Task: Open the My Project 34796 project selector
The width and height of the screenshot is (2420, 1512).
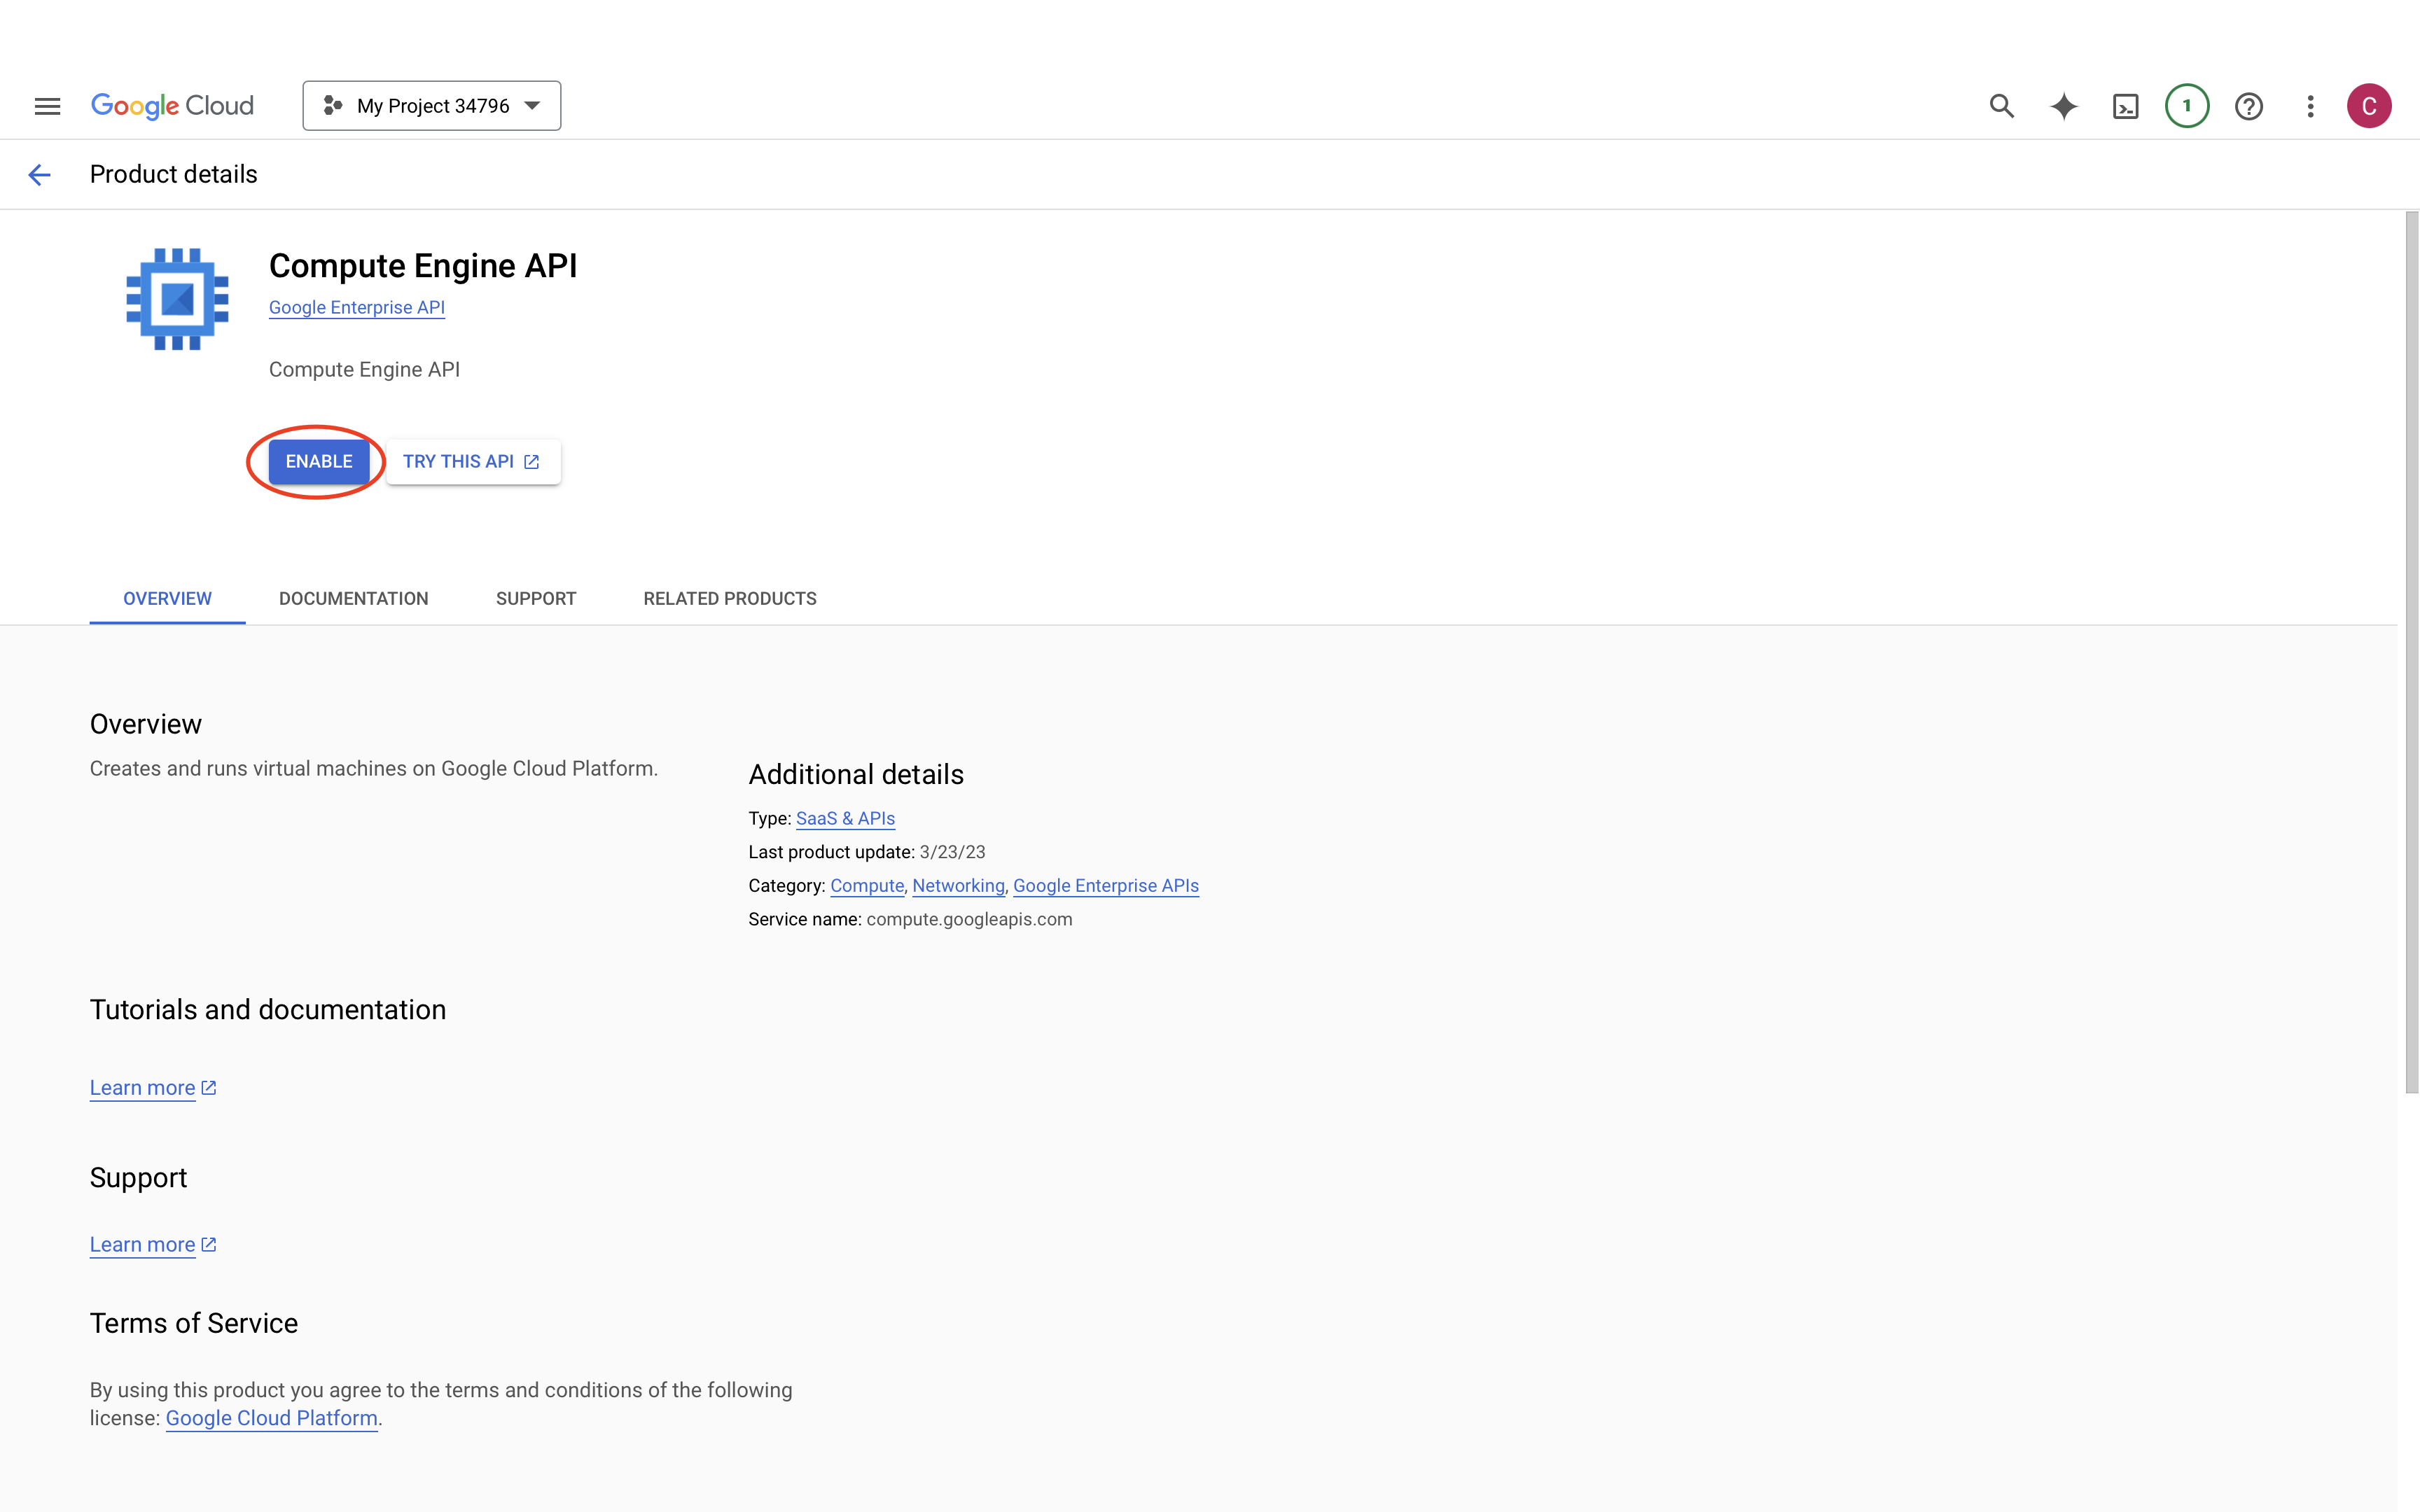Action: coord(432,106)
